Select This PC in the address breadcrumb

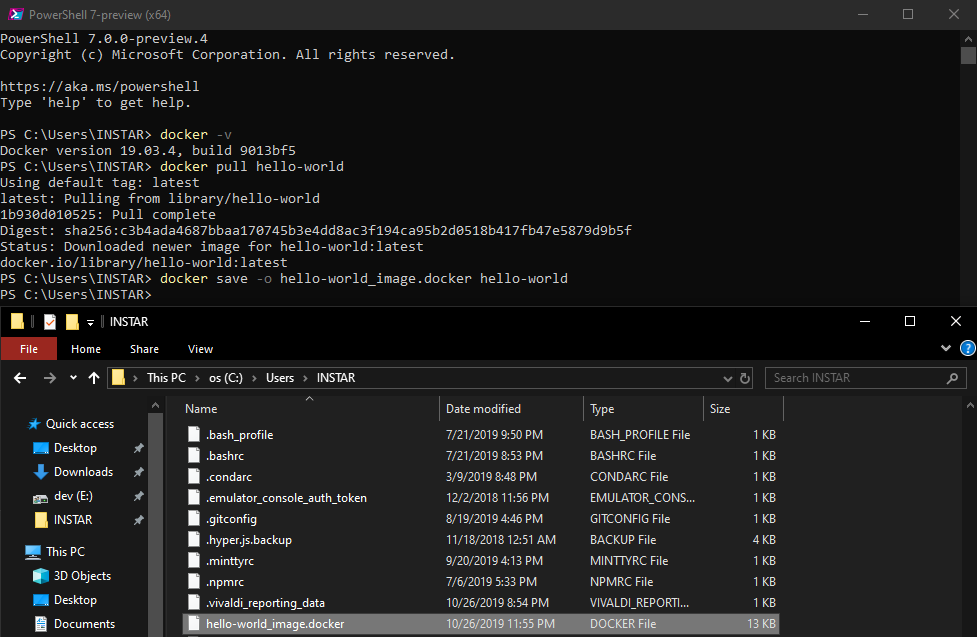166,378
